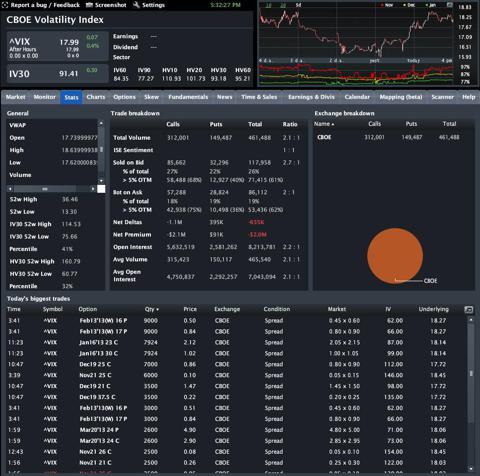This screenshot has height=476, width=480.
Task: Toggle the Dec series in chart legend
Action: point(409,5)
